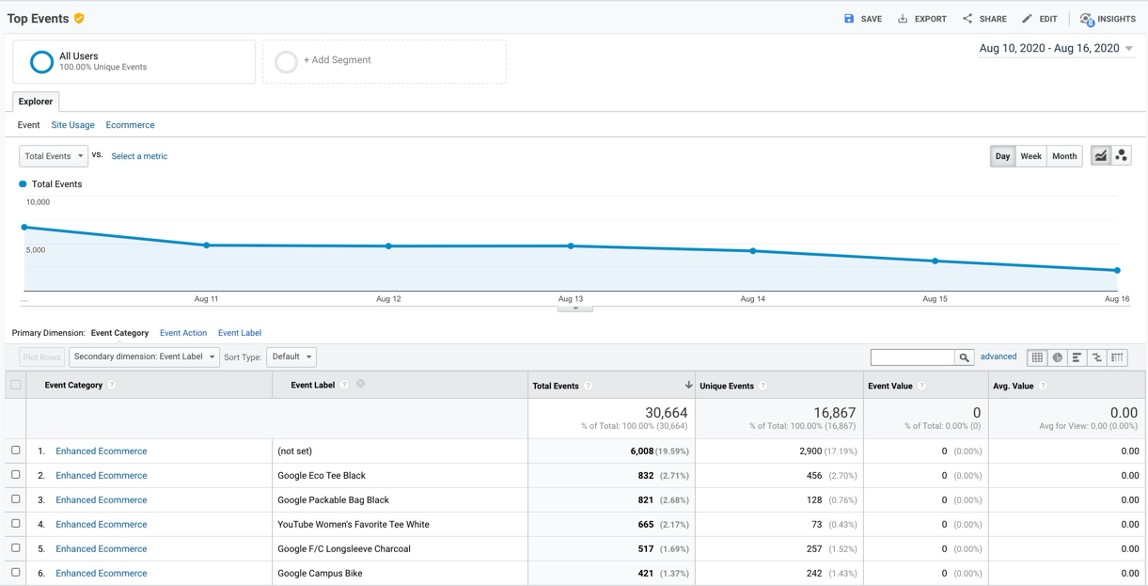Open the Total Events metric dropdown
This screenshot has width=1148, height=586.
(53, 156)
